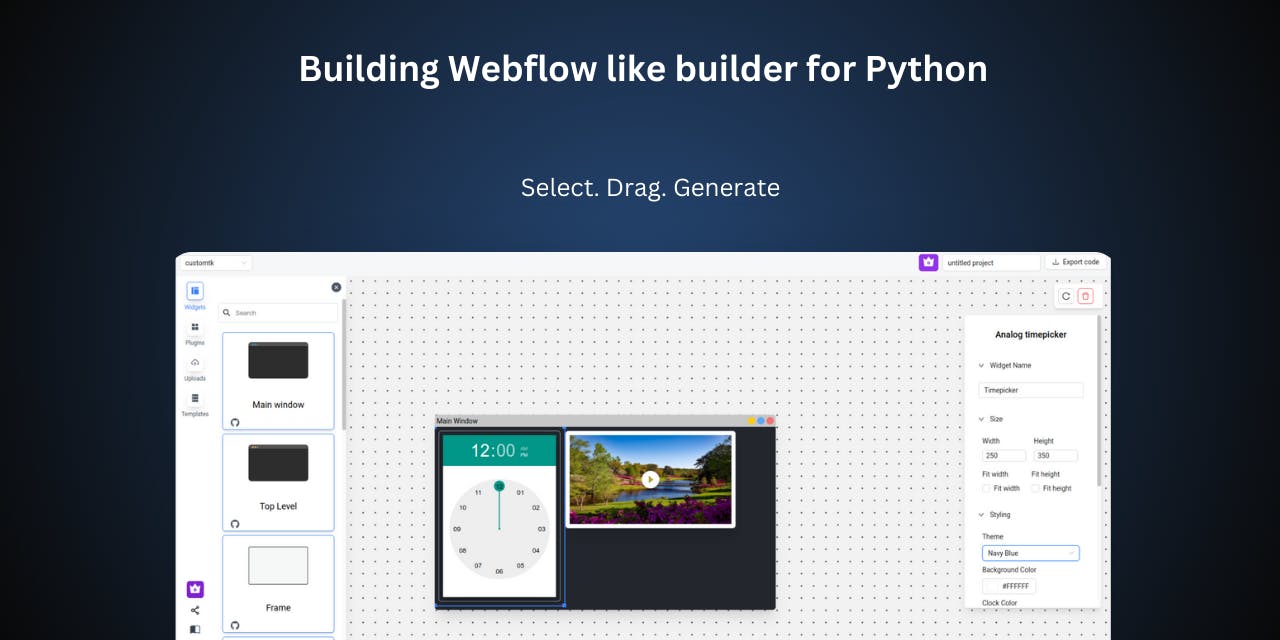Click the GitHub icon on the Main window card

(x=235, y=422)
